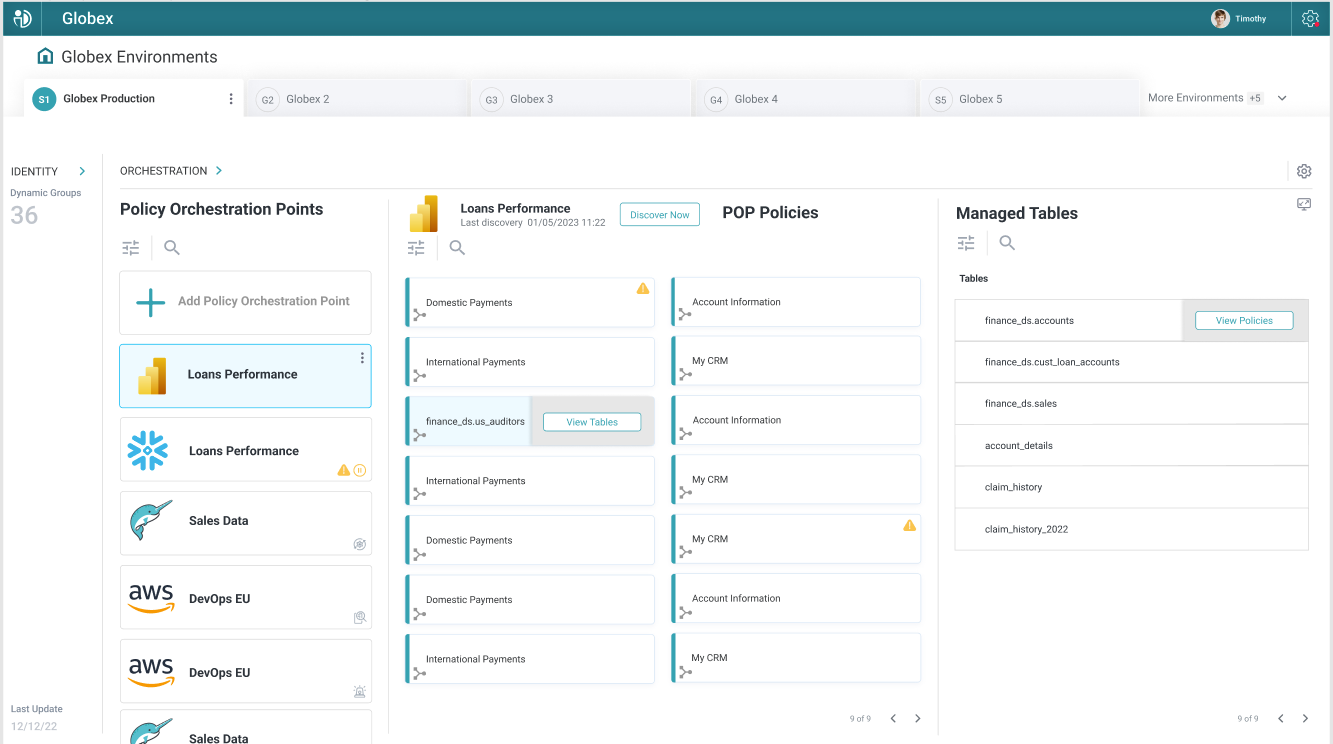The image size is (1333, 744).
Task: Click View Policies for finance_ds.accounts
Action: coord(1244,321)
